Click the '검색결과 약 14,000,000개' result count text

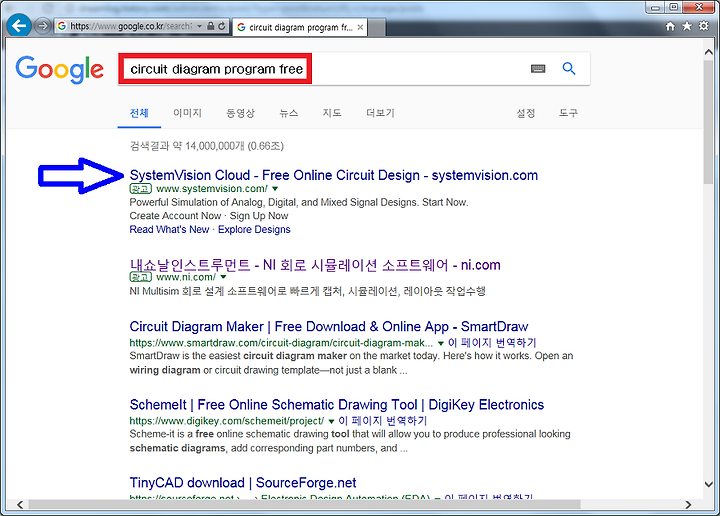pos(207,146)
